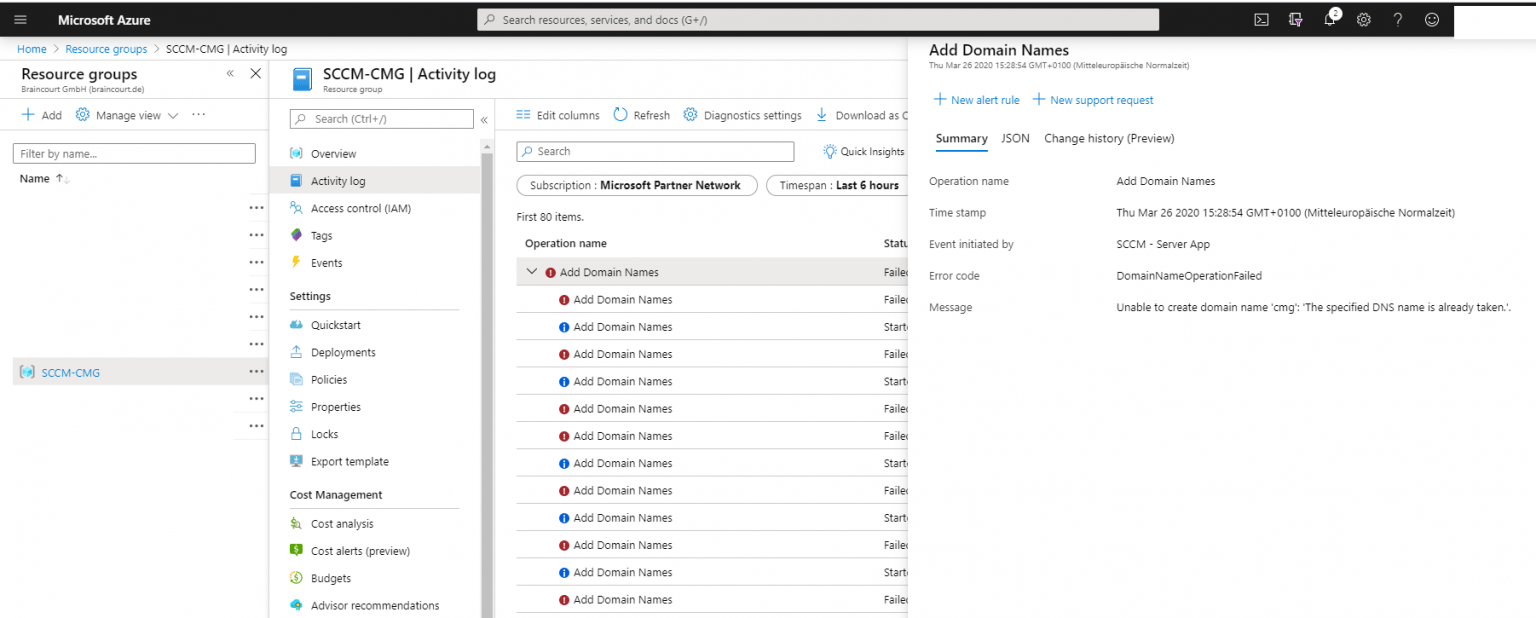Screen dimensions: 1536x618
Task: Open the Manage view dropdown
Action: [126, 114]
